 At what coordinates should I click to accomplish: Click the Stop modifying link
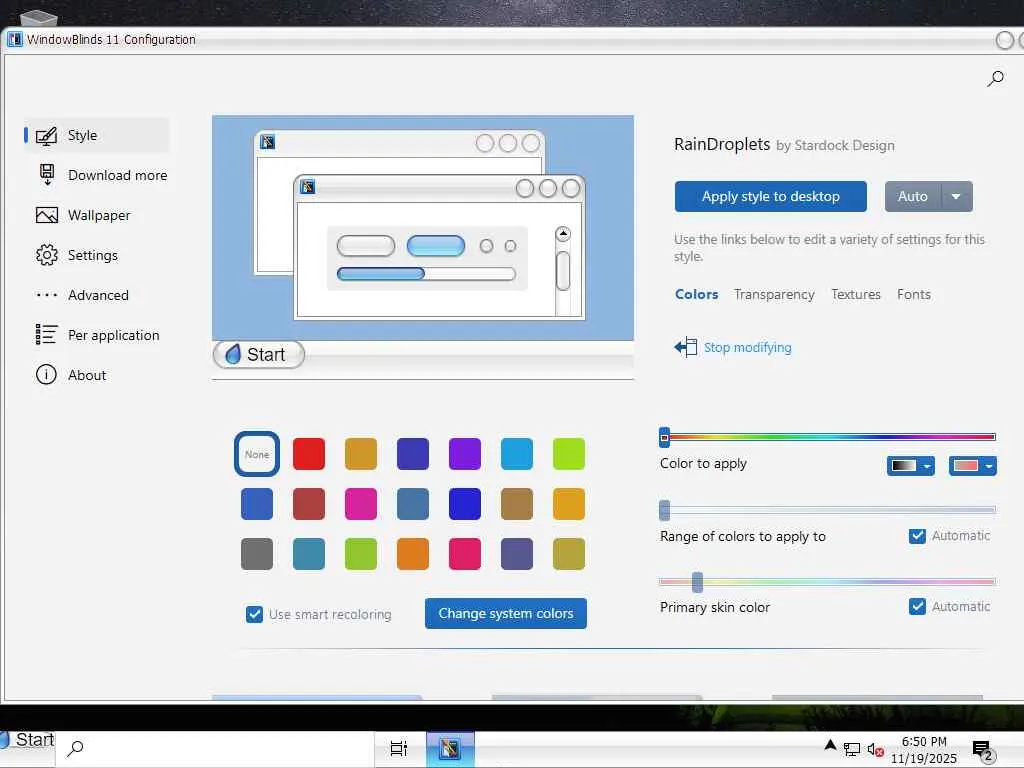[748, 347]
